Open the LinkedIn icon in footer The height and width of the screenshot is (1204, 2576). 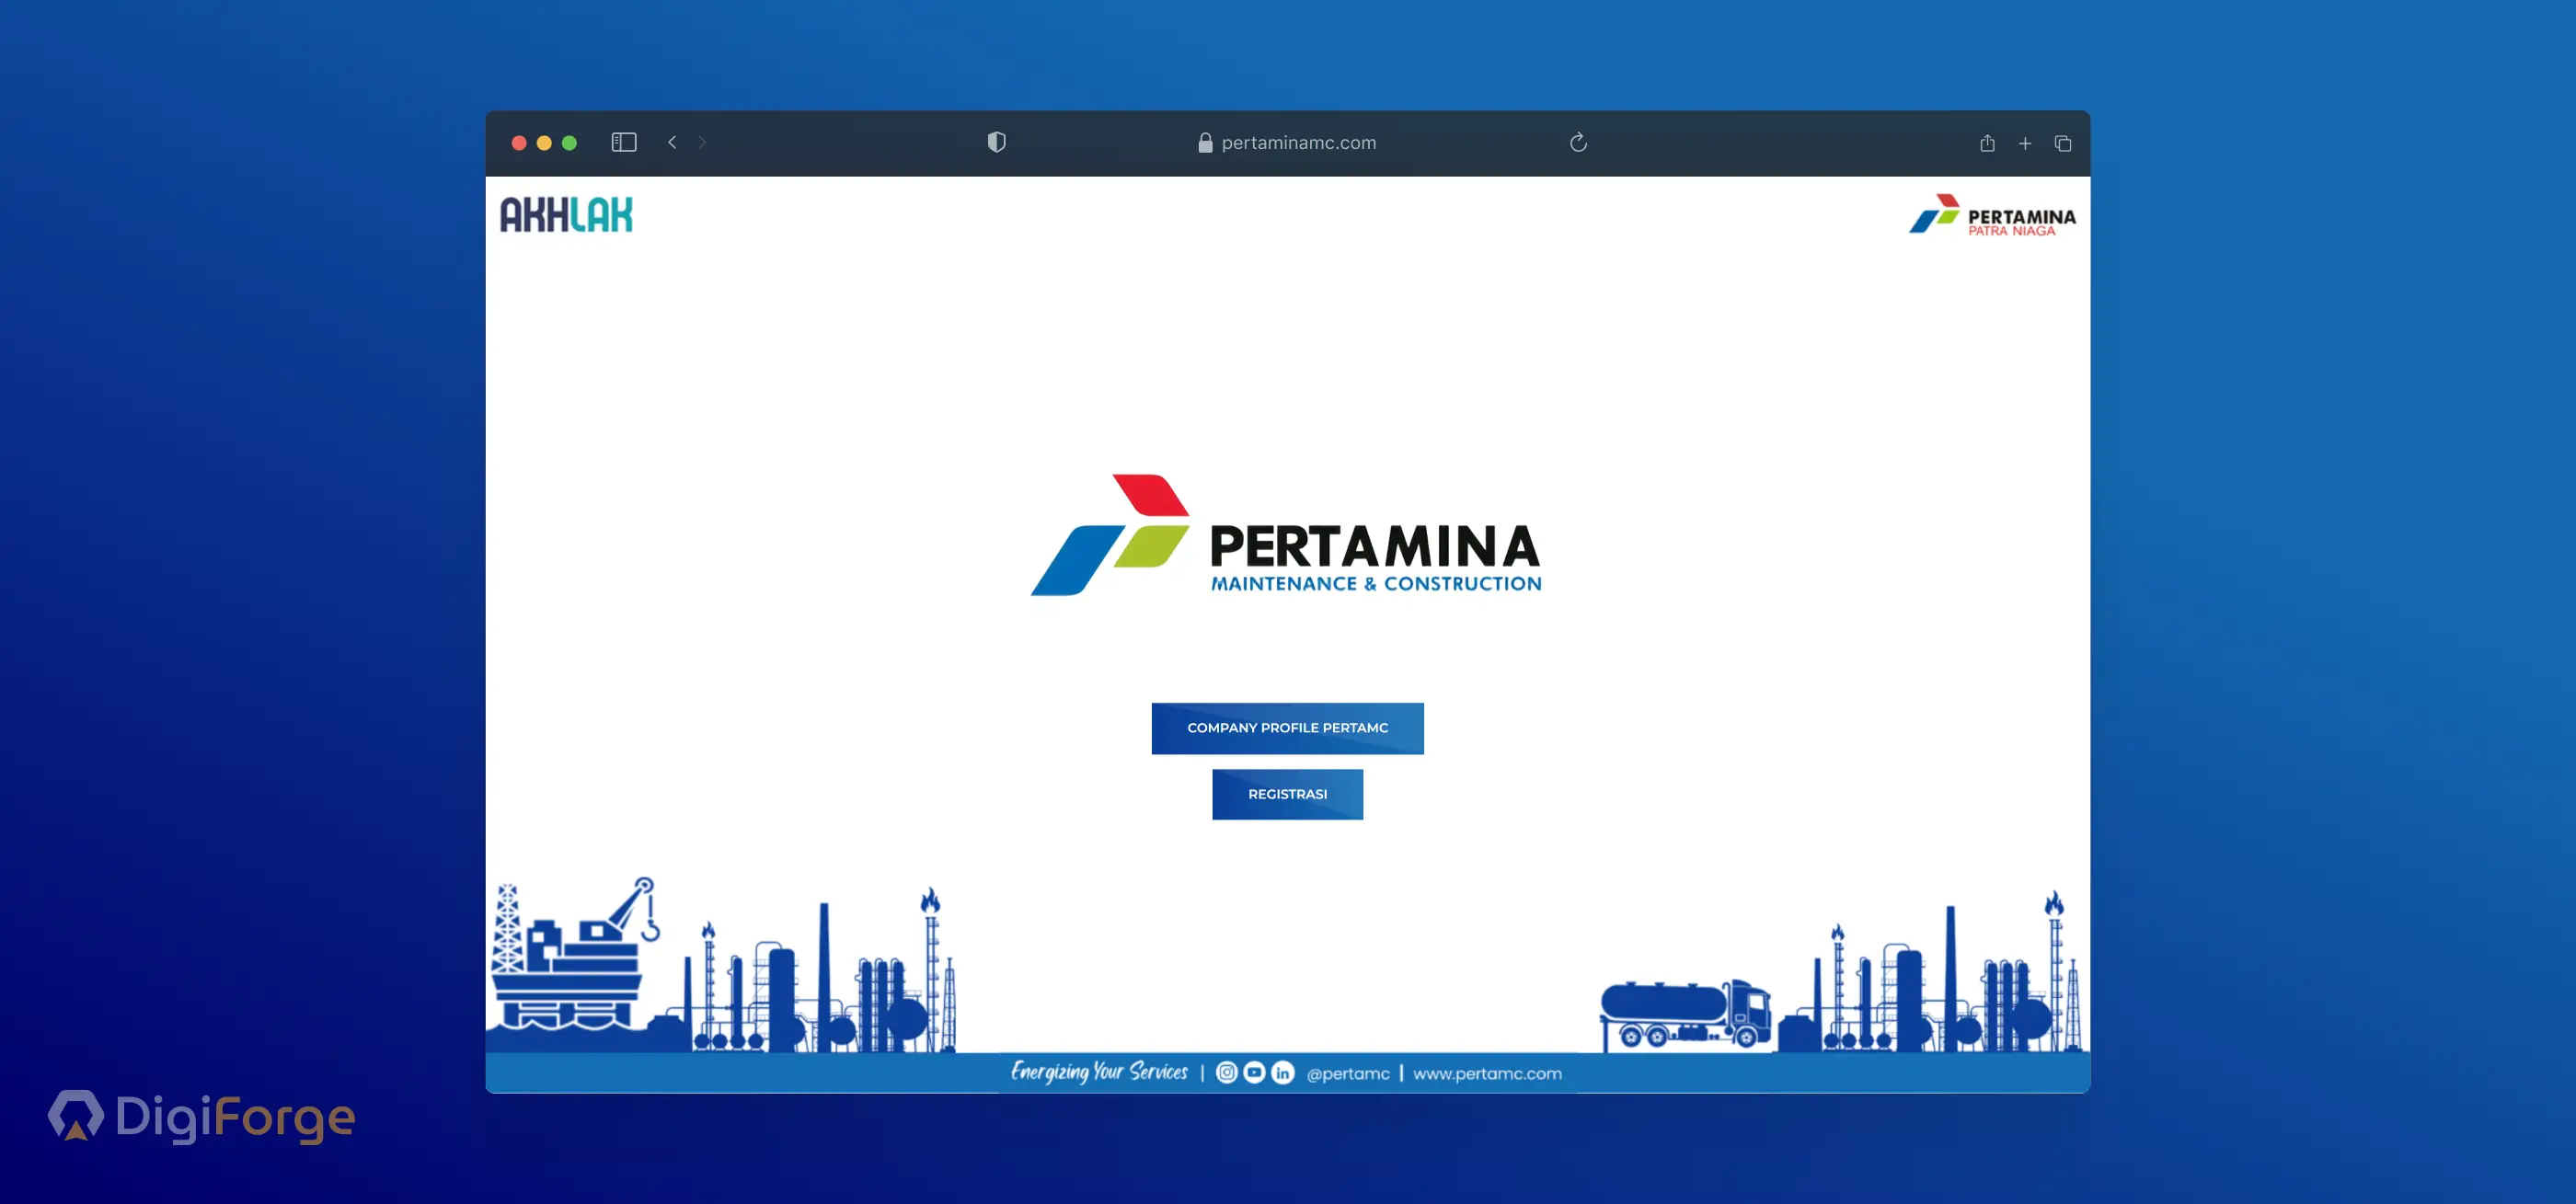1282,1072
